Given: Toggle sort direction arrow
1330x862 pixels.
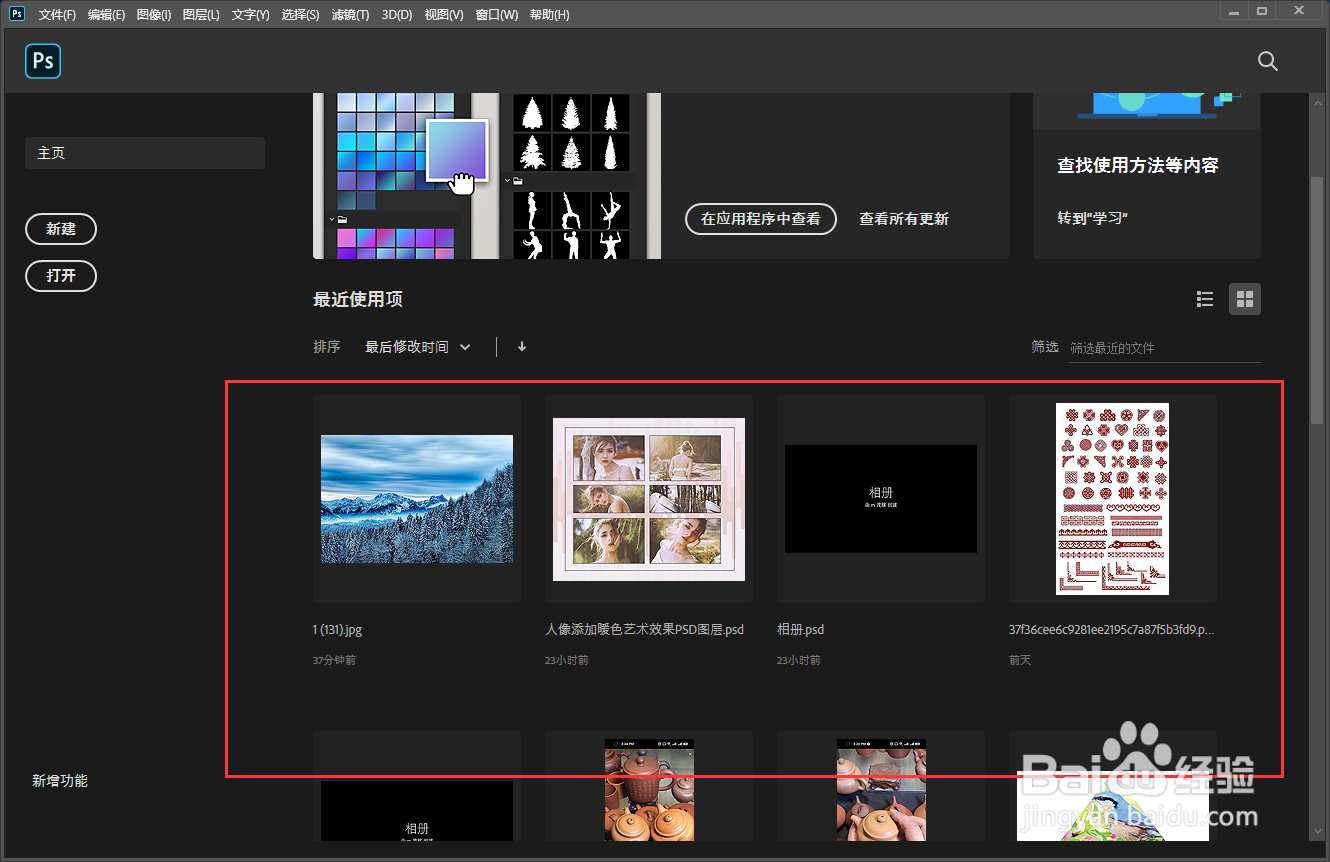Looking at the screenshot, I should click(522, 347).
